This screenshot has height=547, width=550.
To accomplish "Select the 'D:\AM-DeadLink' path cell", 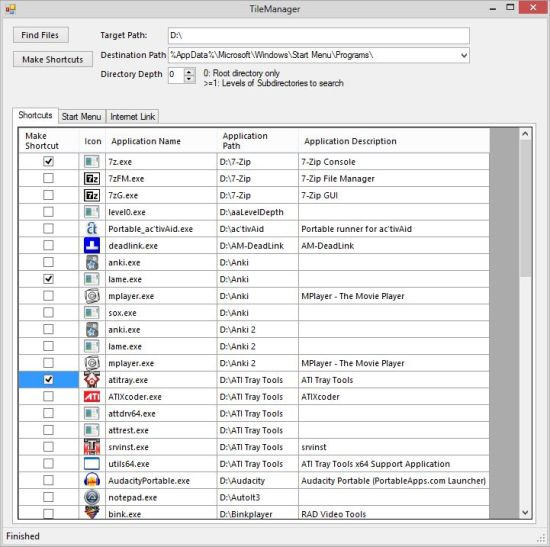I will click(x=258, y=246).
